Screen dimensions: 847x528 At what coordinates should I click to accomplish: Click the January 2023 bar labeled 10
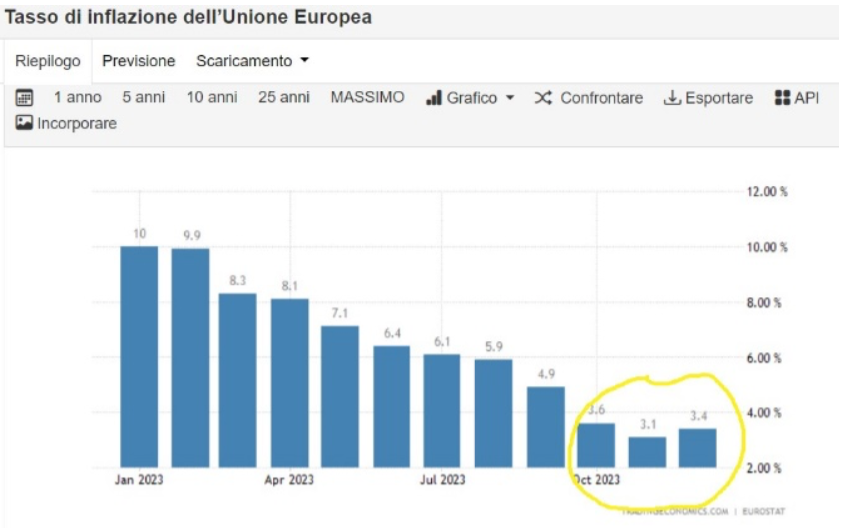pyautogui.click(x=139, y=356)
